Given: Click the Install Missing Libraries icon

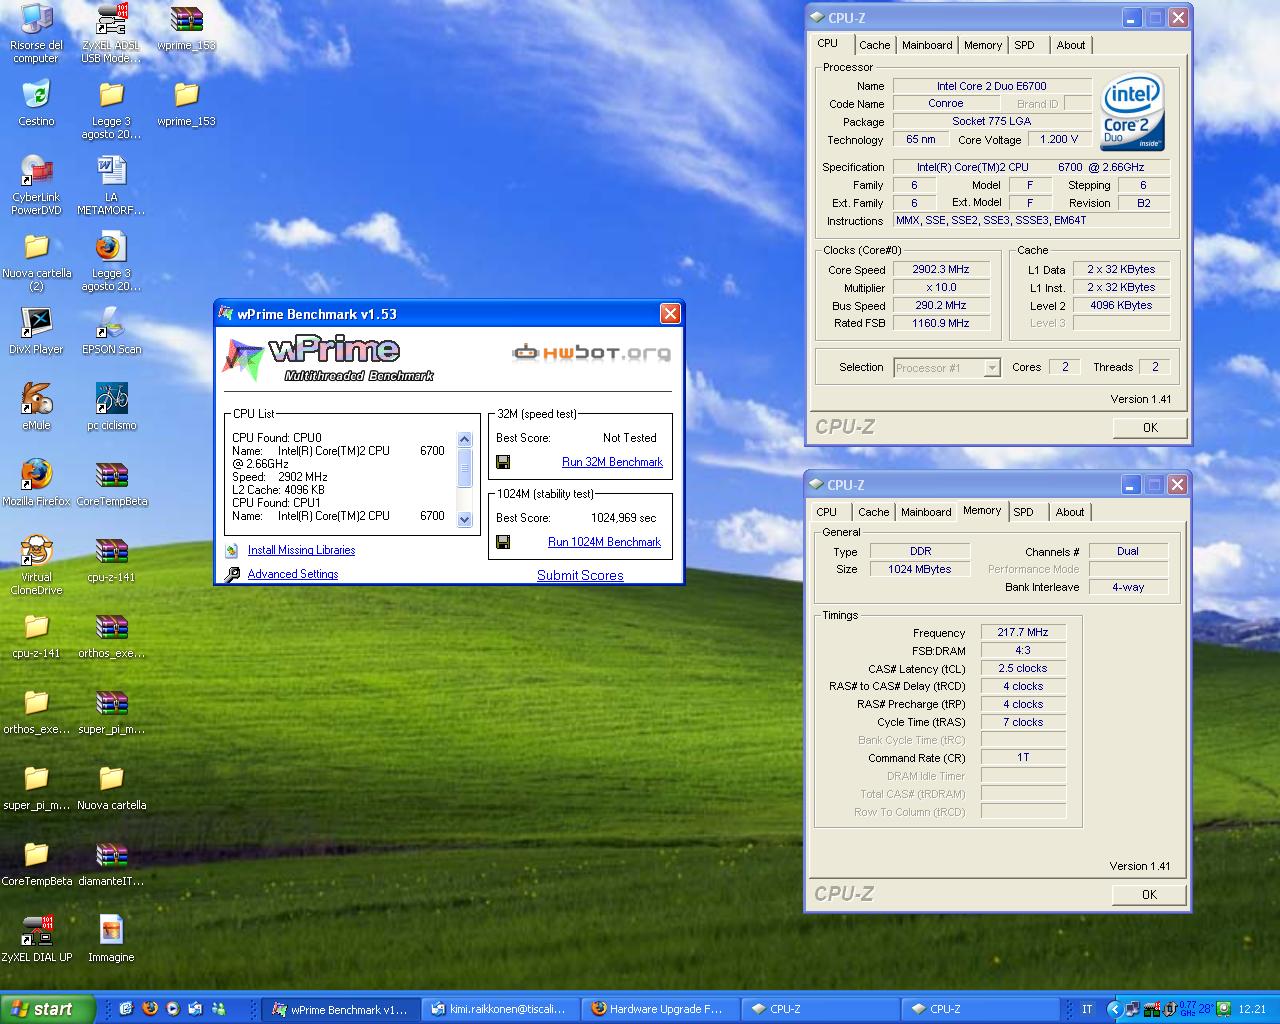Looking at the screenshot, I should click(x=232, y=550).
